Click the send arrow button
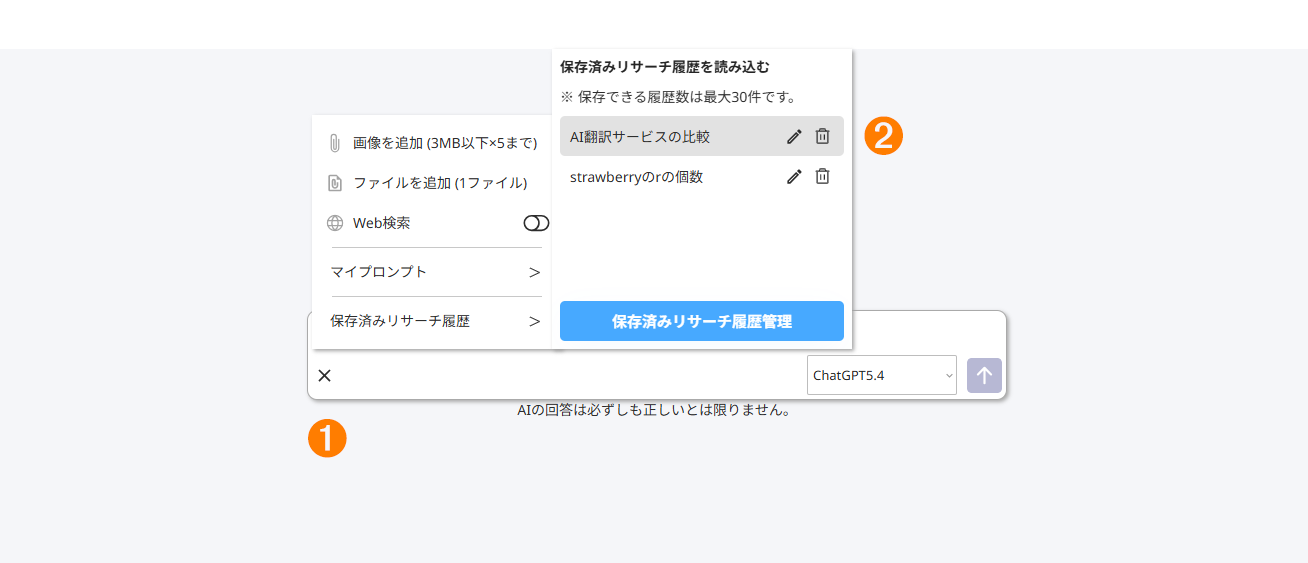1308x563 pixels. click(984, 375)
